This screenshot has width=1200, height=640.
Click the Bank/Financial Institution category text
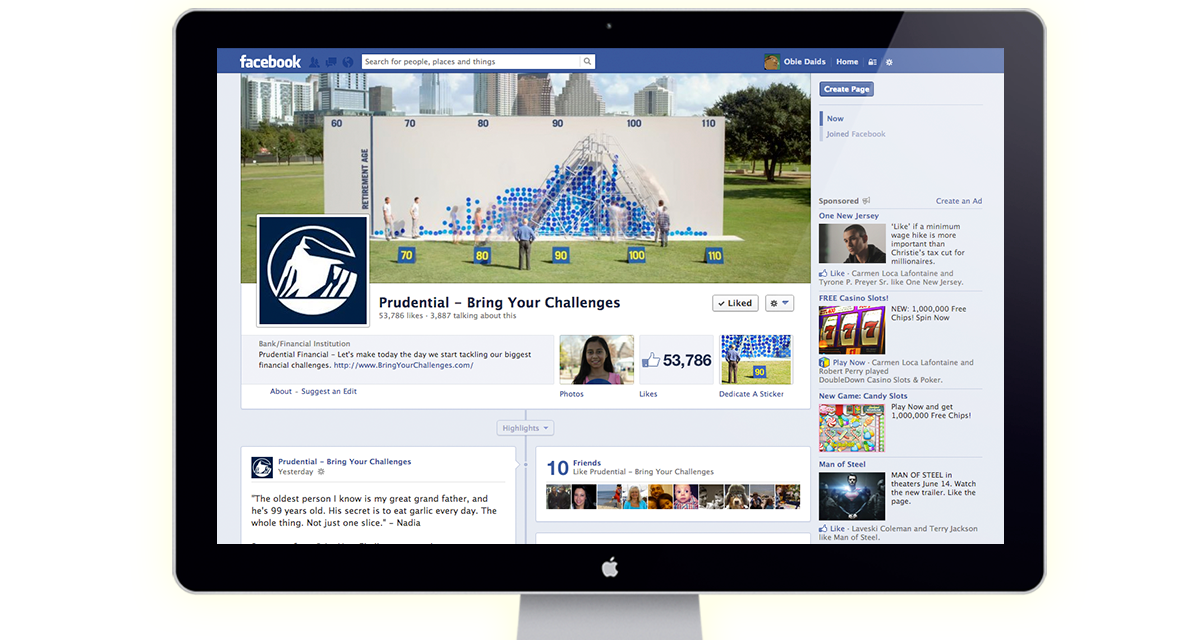coord(305,344)
